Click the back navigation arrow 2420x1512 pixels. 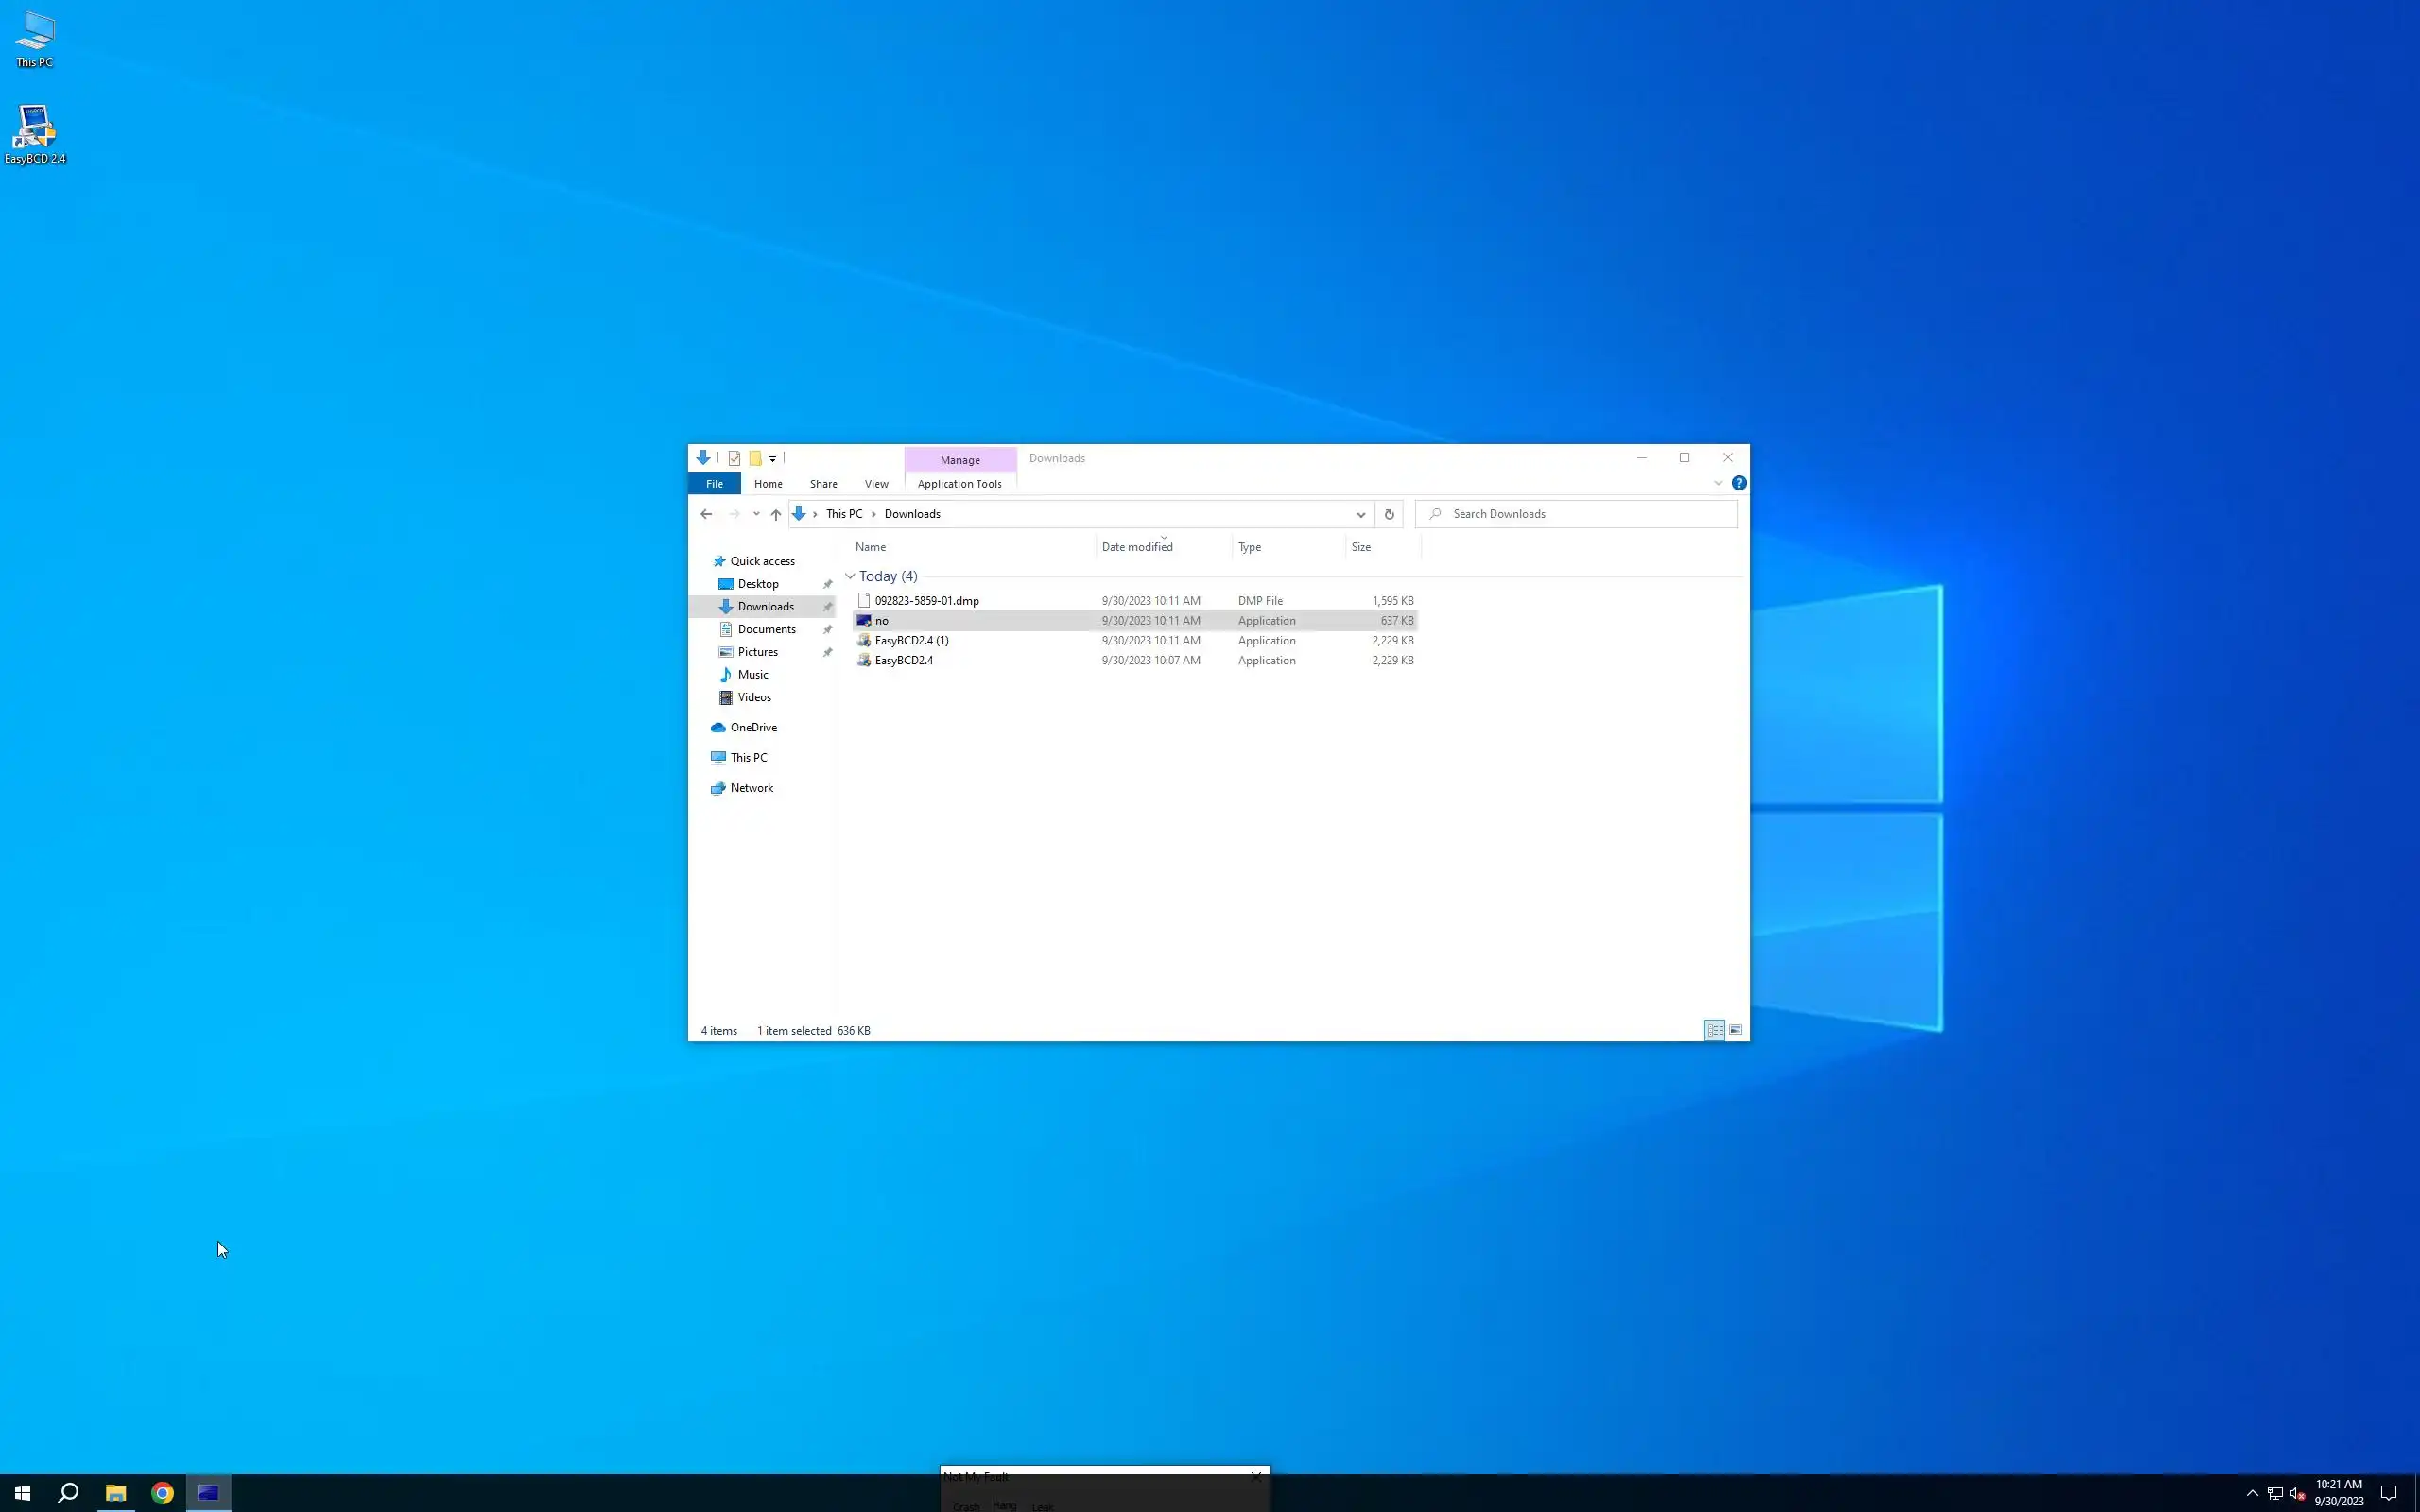tap(706, 514)
